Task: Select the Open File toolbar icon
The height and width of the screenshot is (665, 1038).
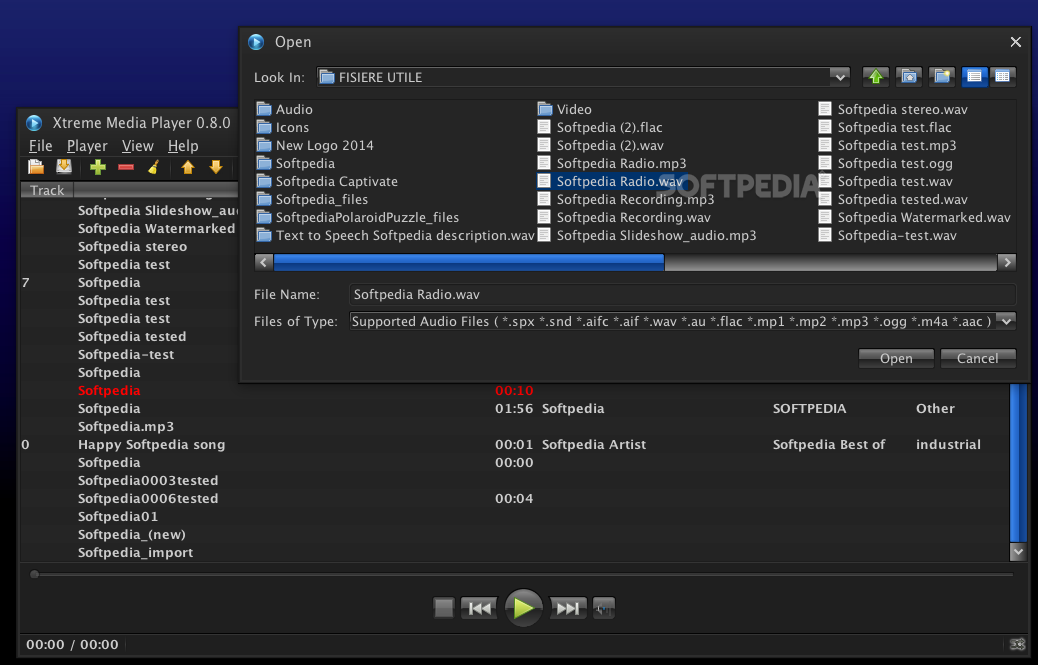Action: (x=36, y=167)
